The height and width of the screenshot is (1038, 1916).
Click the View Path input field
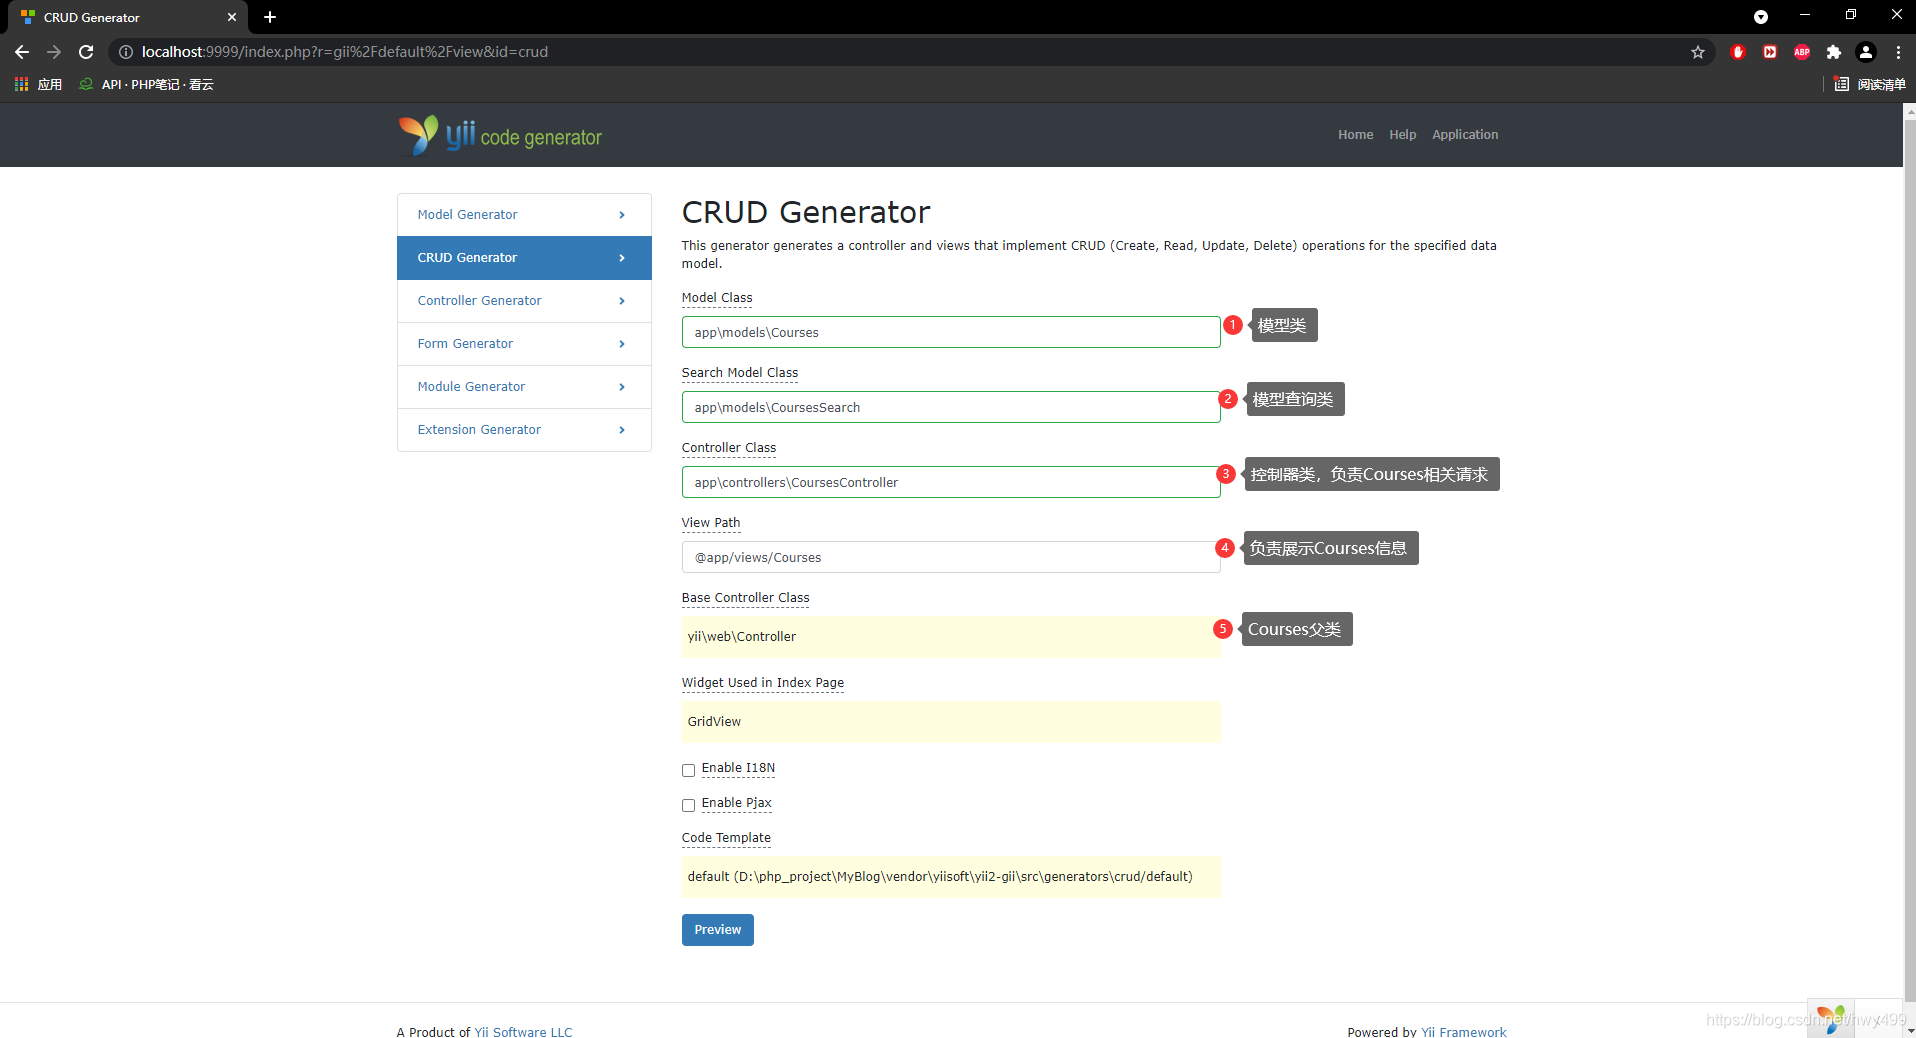click(951, 557)
